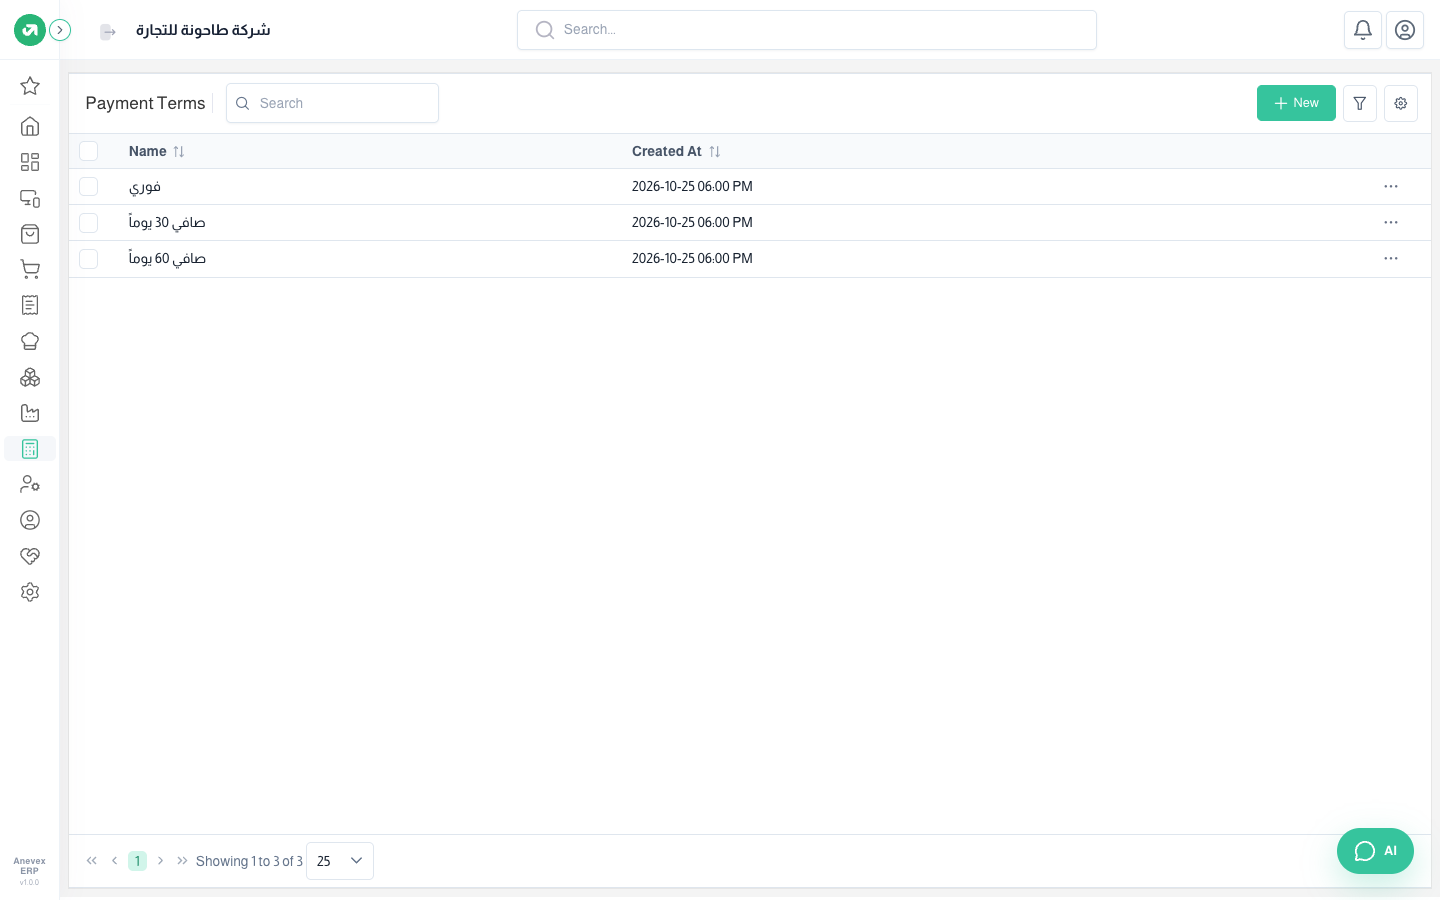Viewport: 1440px width, 900px height.
Task: Open user profile menu in header
Action: 1405,30
